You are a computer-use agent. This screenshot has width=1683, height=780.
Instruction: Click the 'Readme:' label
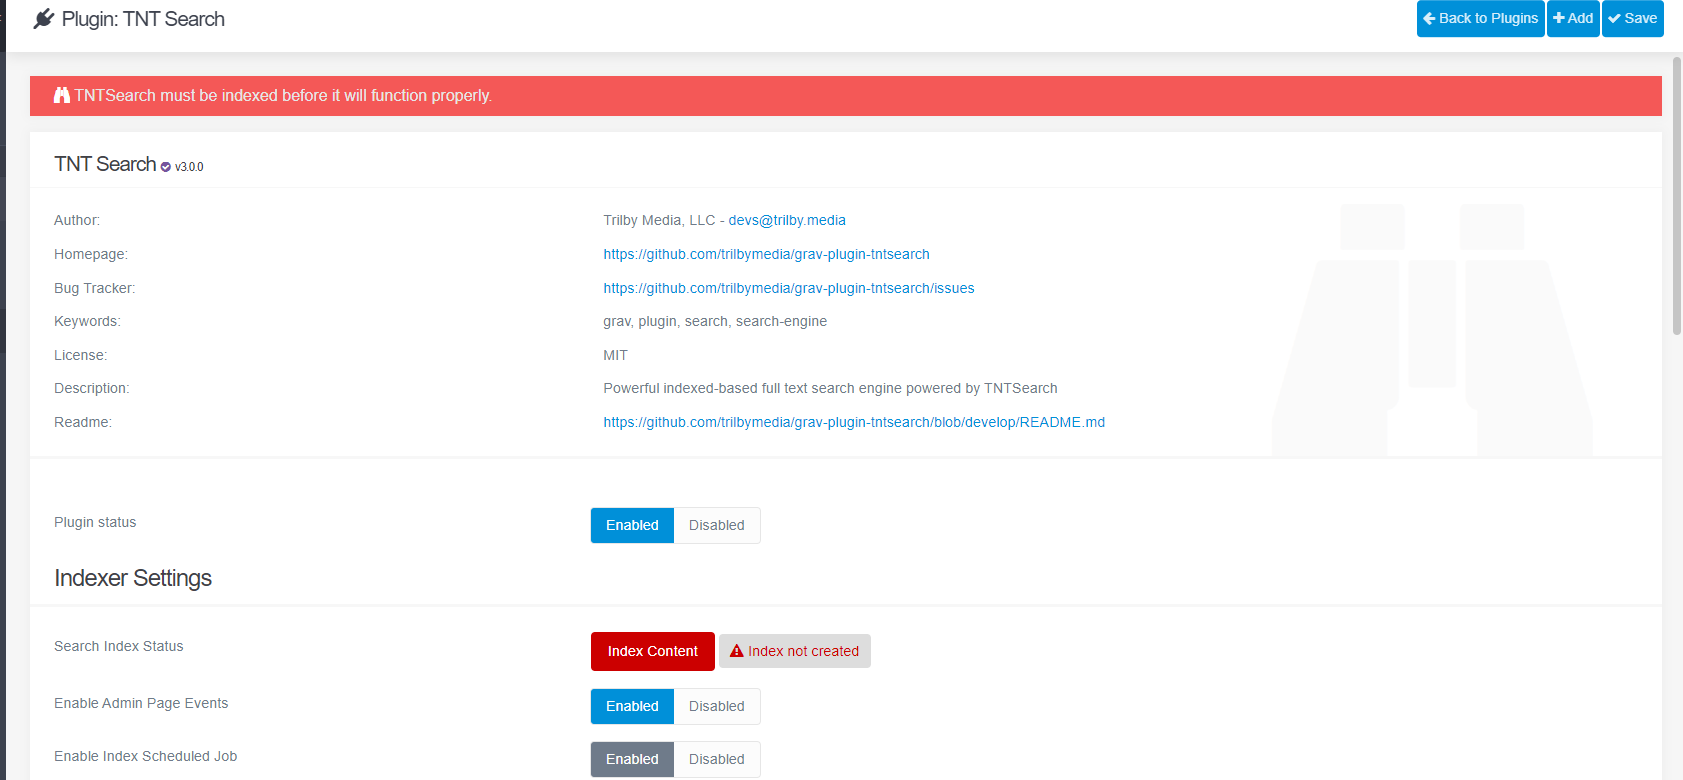[83, 422]
